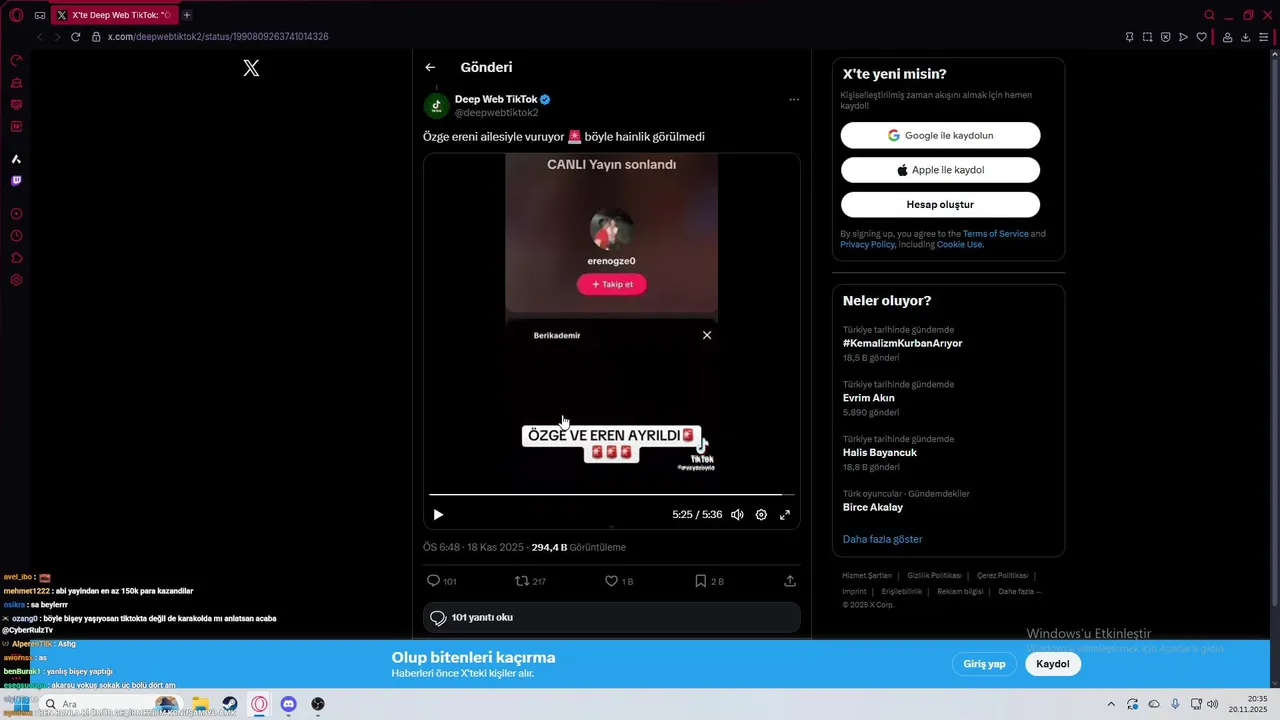This screenshot has width=1280, height=720.
Task: Click Daha fazla göster link
Action: click(x=882, y=539)
